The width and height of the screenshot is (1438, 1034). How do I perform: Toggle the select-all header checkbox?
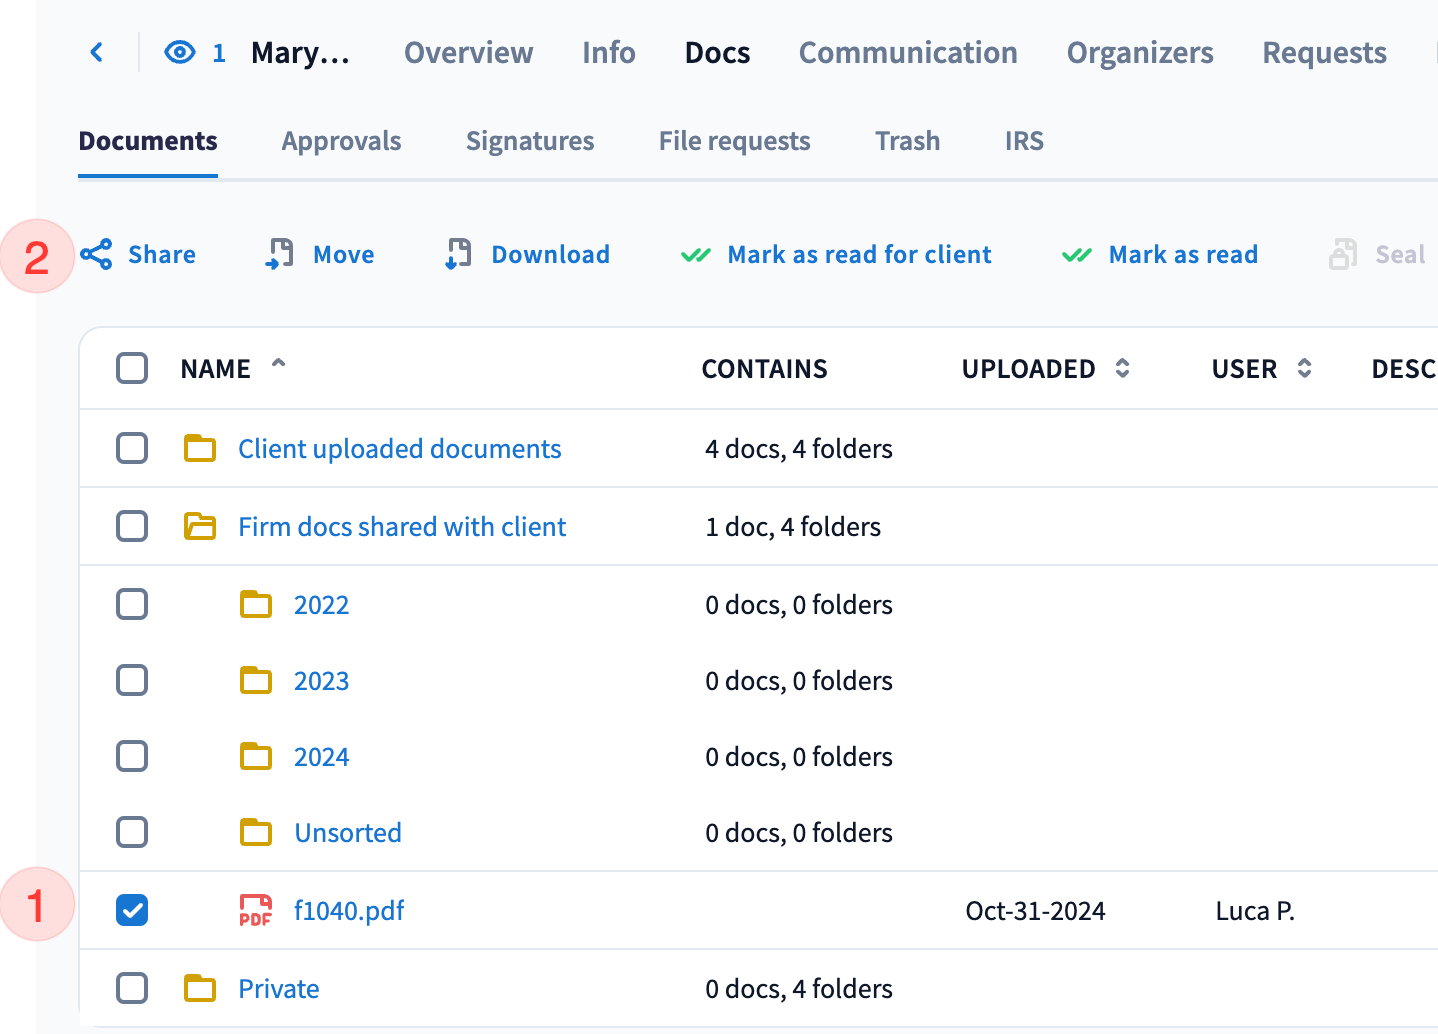[132, 368]
